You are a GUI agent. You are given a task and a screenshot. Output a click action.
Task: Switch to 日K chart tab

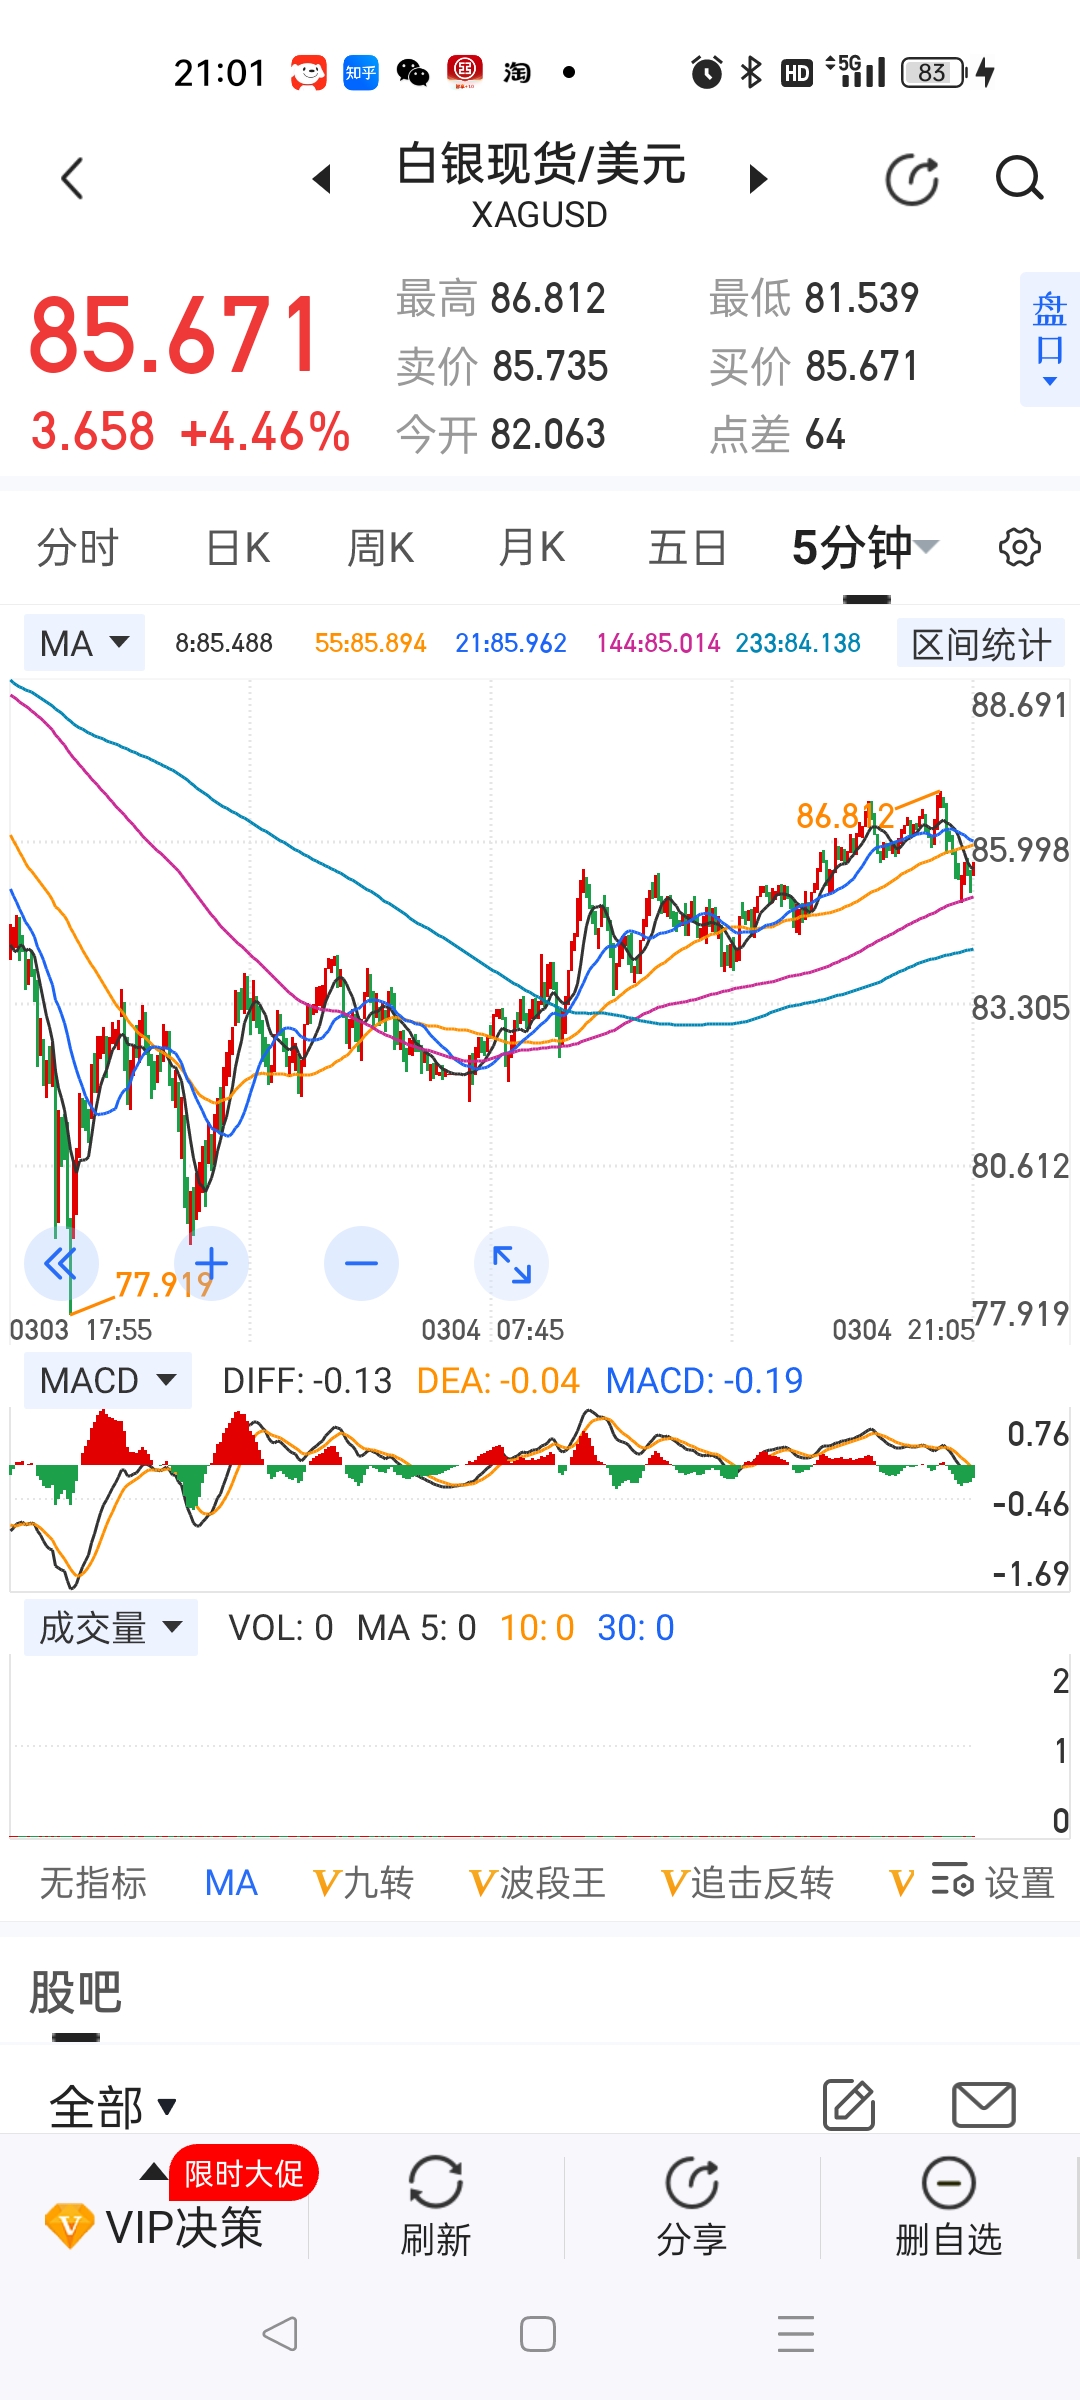(238, 548)
